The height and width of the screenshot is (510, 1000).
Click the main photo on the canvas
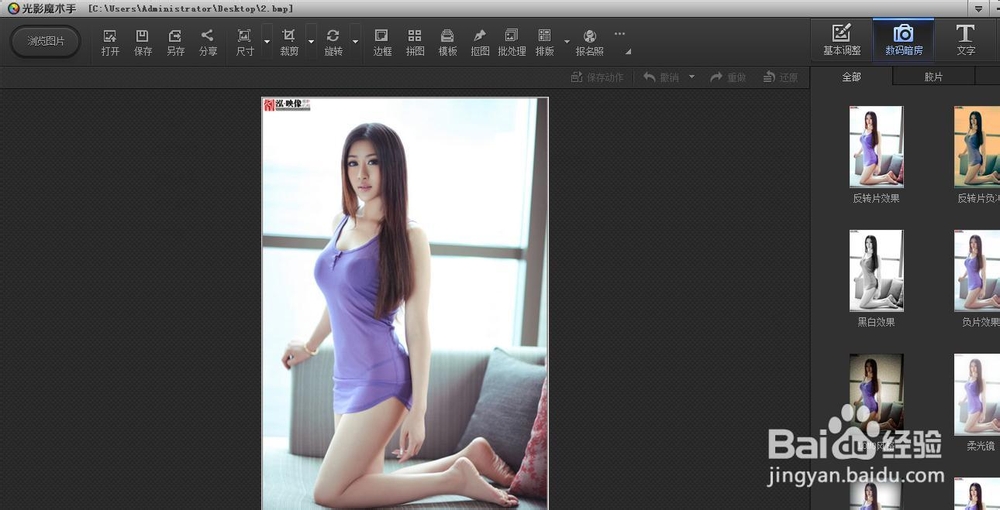(405, 303)
